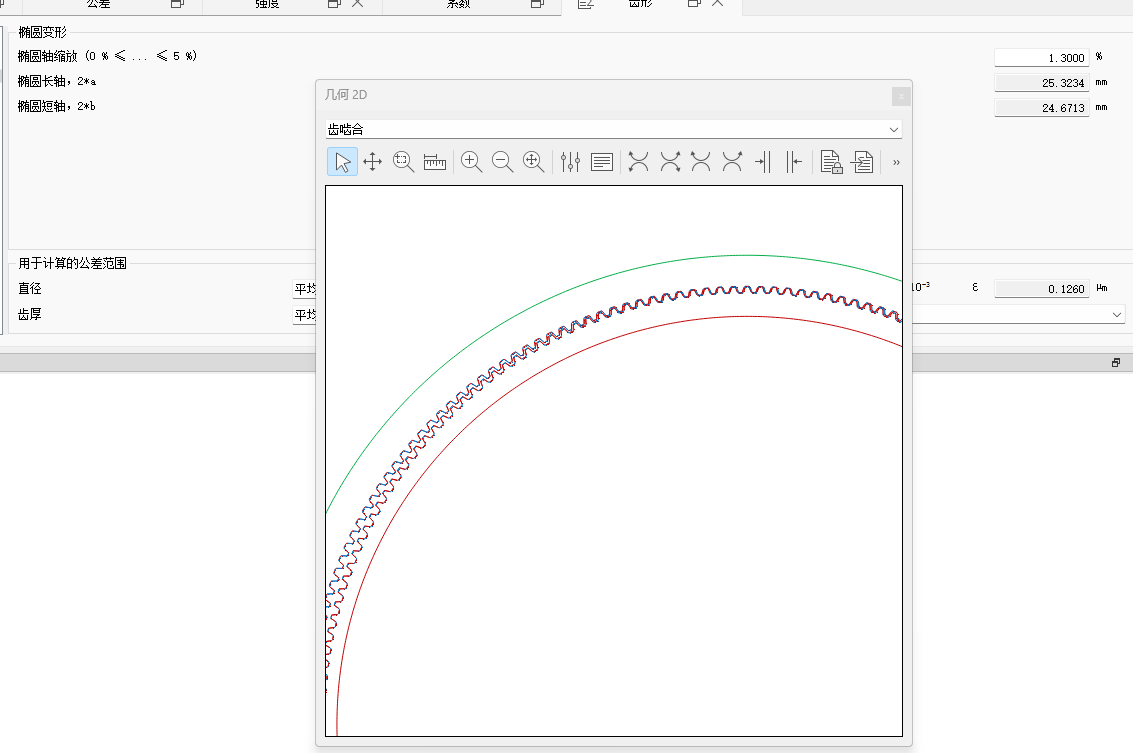1133x753 pixels.
Task: Close the 几何 2D window
Action: [900, 95]
